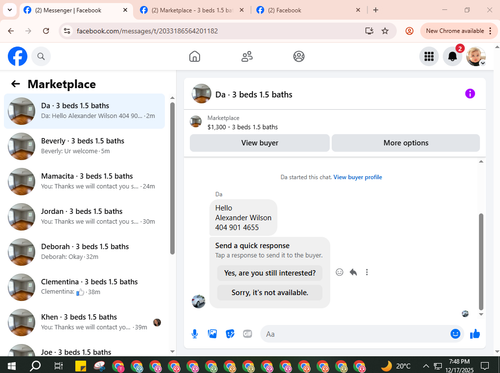Viewport: 500px width, 373px height.
Task: React to the message with emoji icon
Action: click(339, 272)
